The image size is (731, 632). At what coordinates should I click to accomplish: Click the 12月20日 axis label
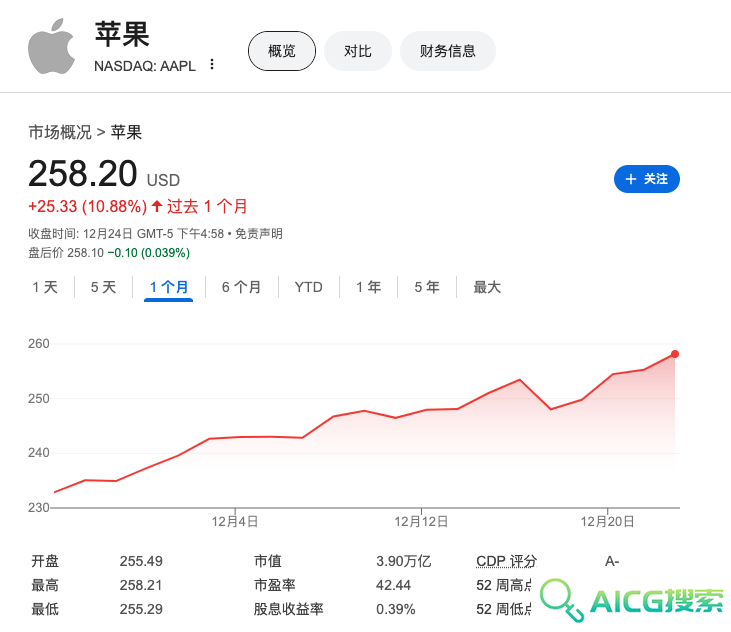pos(607,522)
